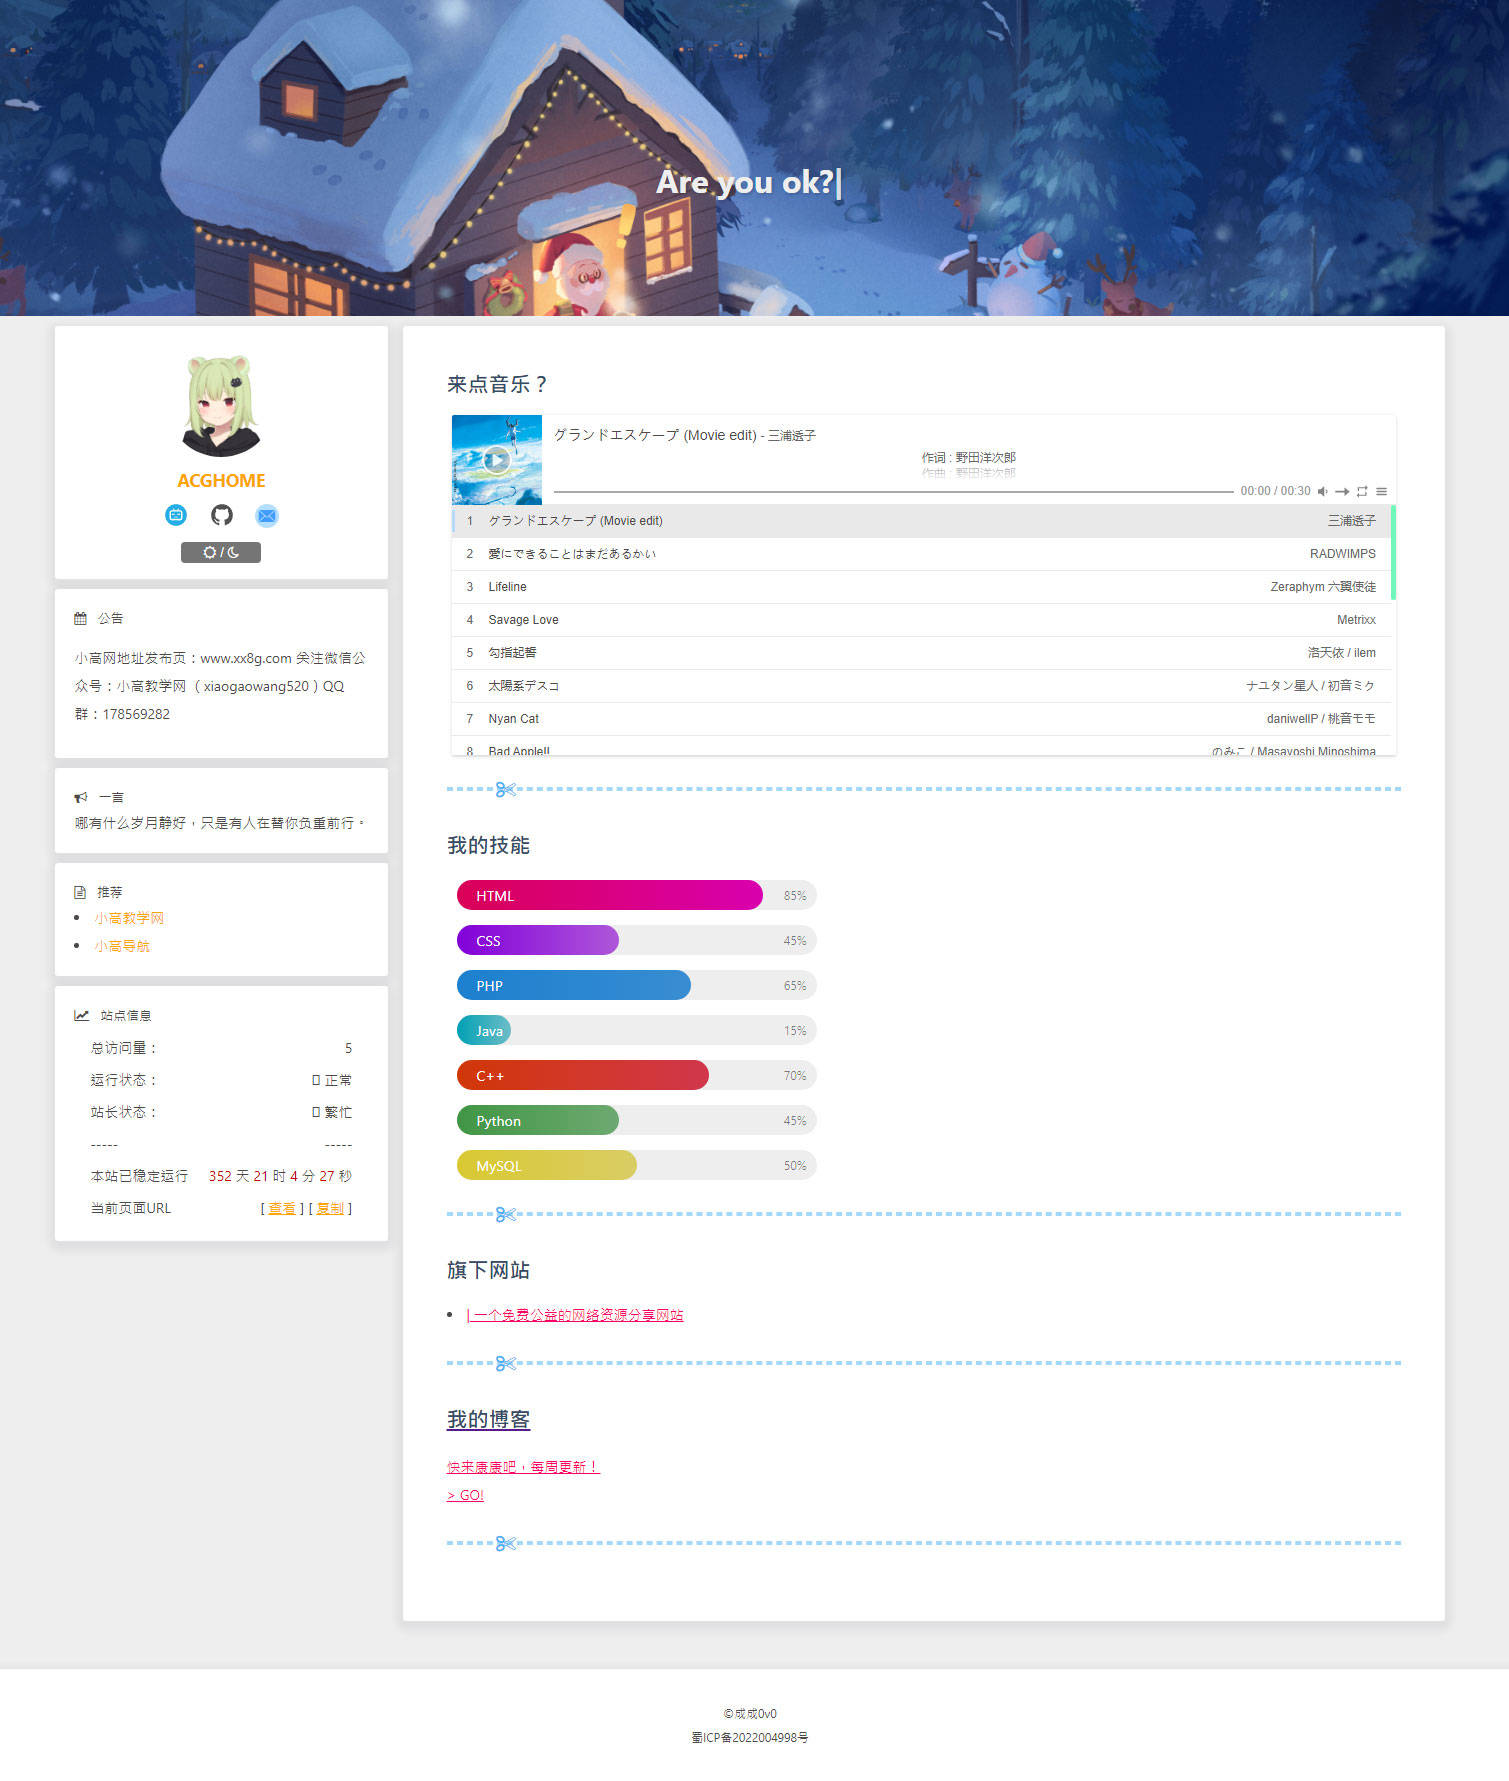Click the ACGHOME site title
The image size is (1509, 1781).
221,481
